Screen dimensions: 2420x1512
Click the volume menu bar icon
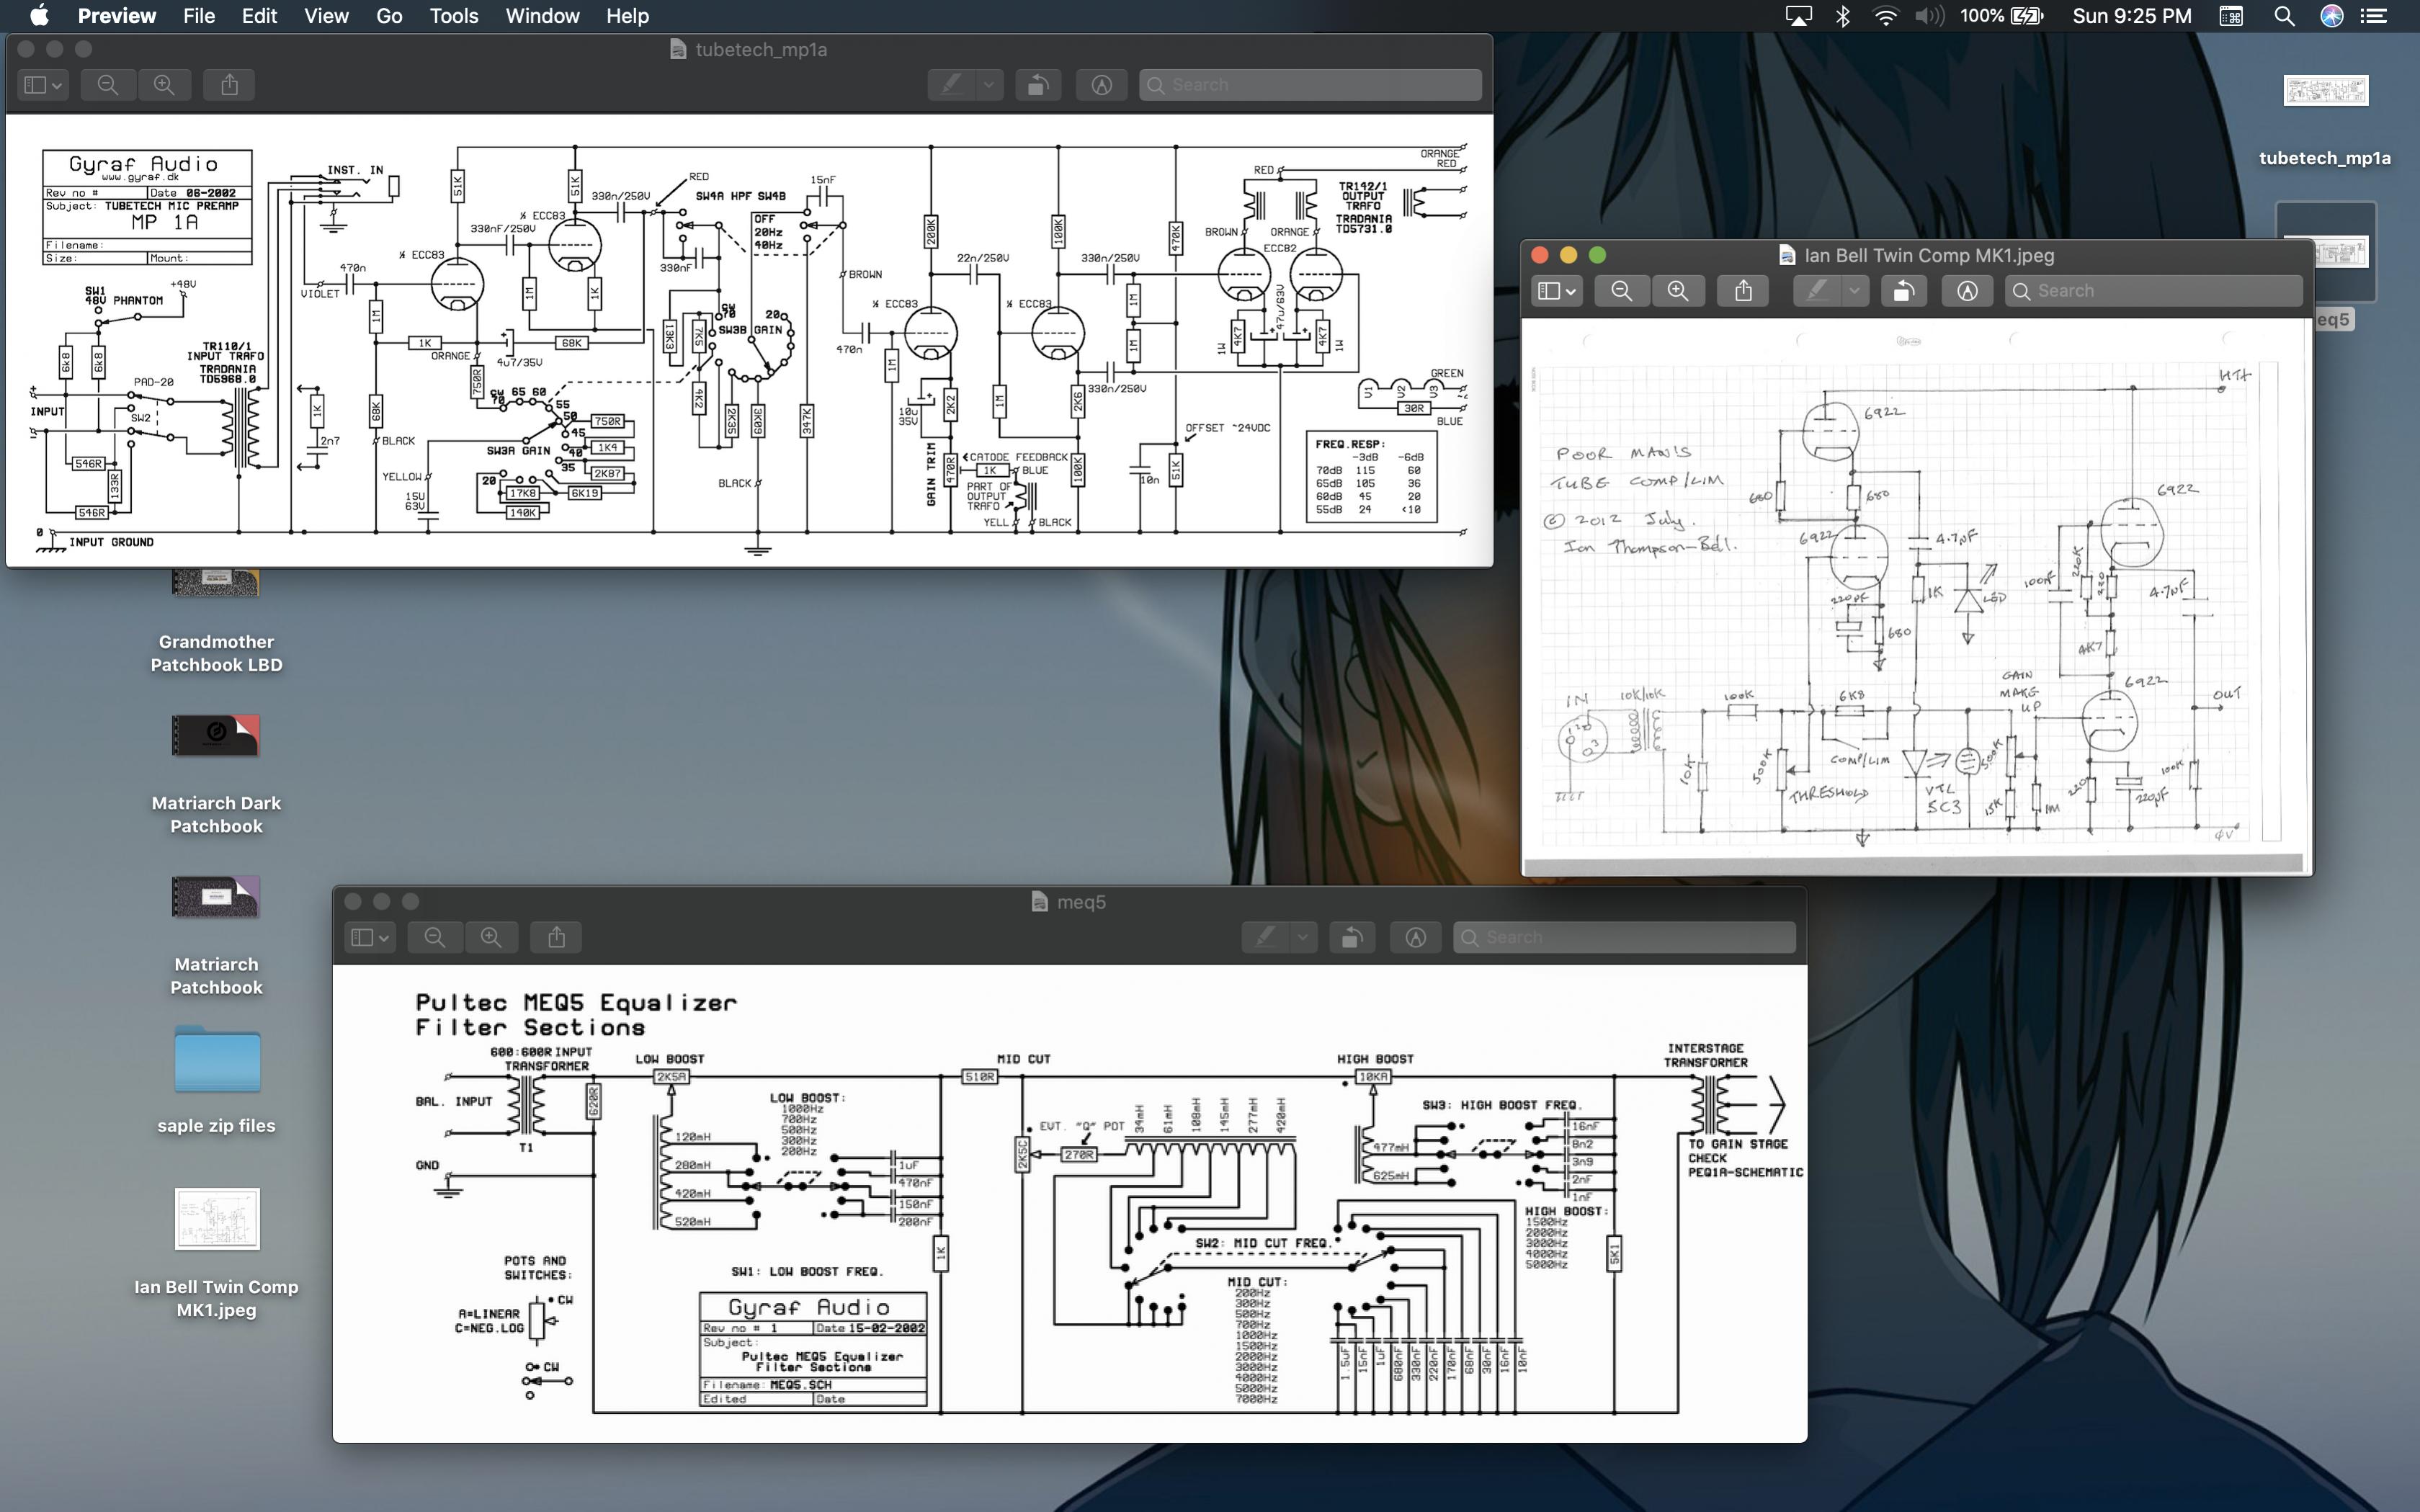(x=1929, y=16)
